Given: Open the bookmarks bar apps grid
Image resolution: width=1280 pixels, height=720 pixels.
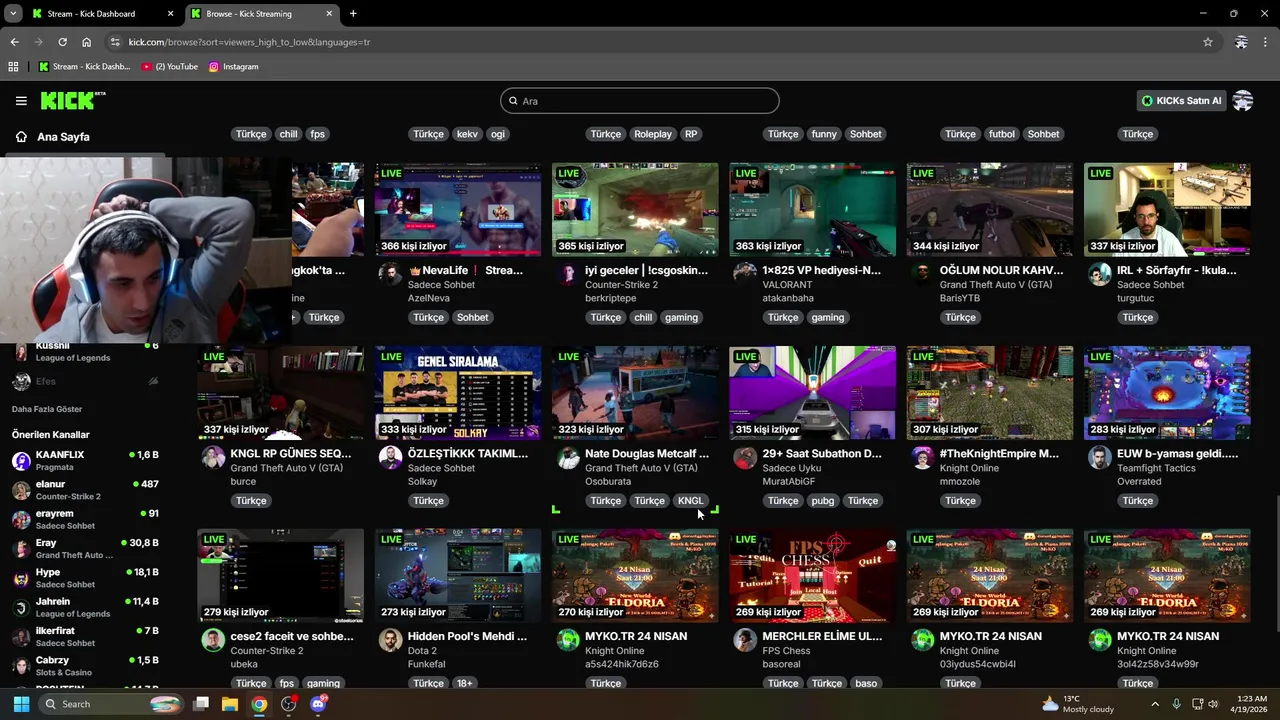Looking at the screenshot, I should click(13, 67).
